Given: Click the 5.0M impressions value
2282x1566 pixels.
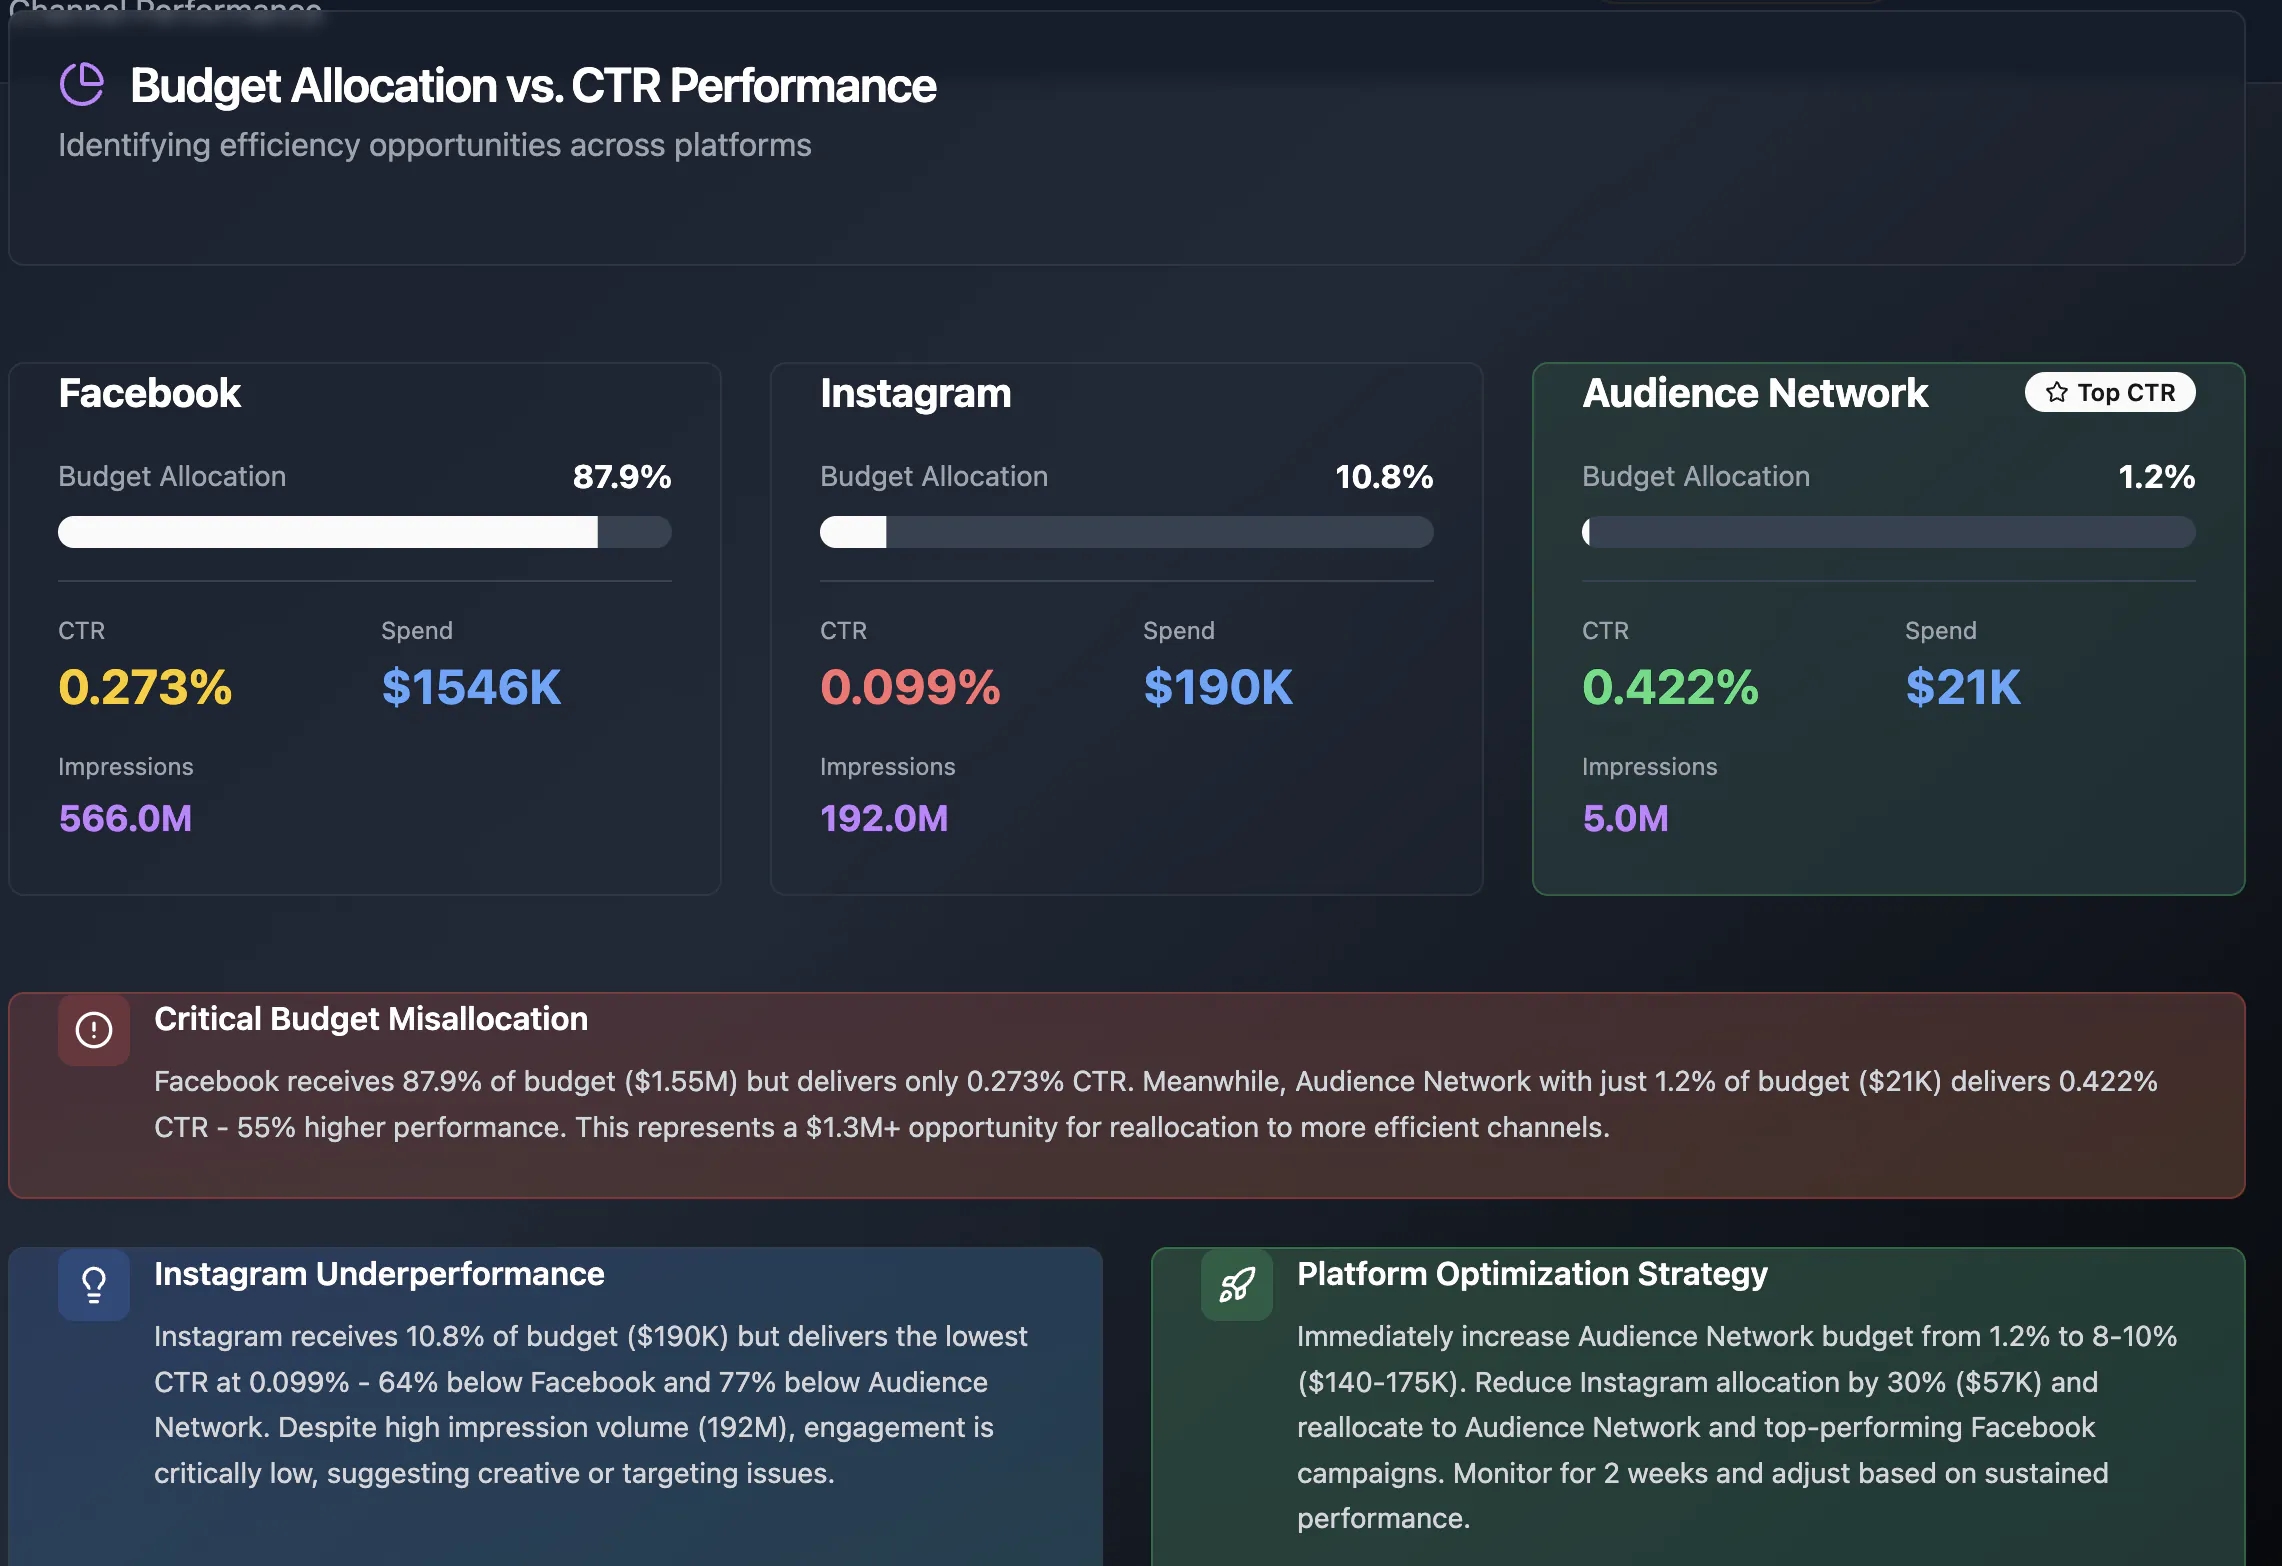Looking at the screenshot, I should (1625, 819).
